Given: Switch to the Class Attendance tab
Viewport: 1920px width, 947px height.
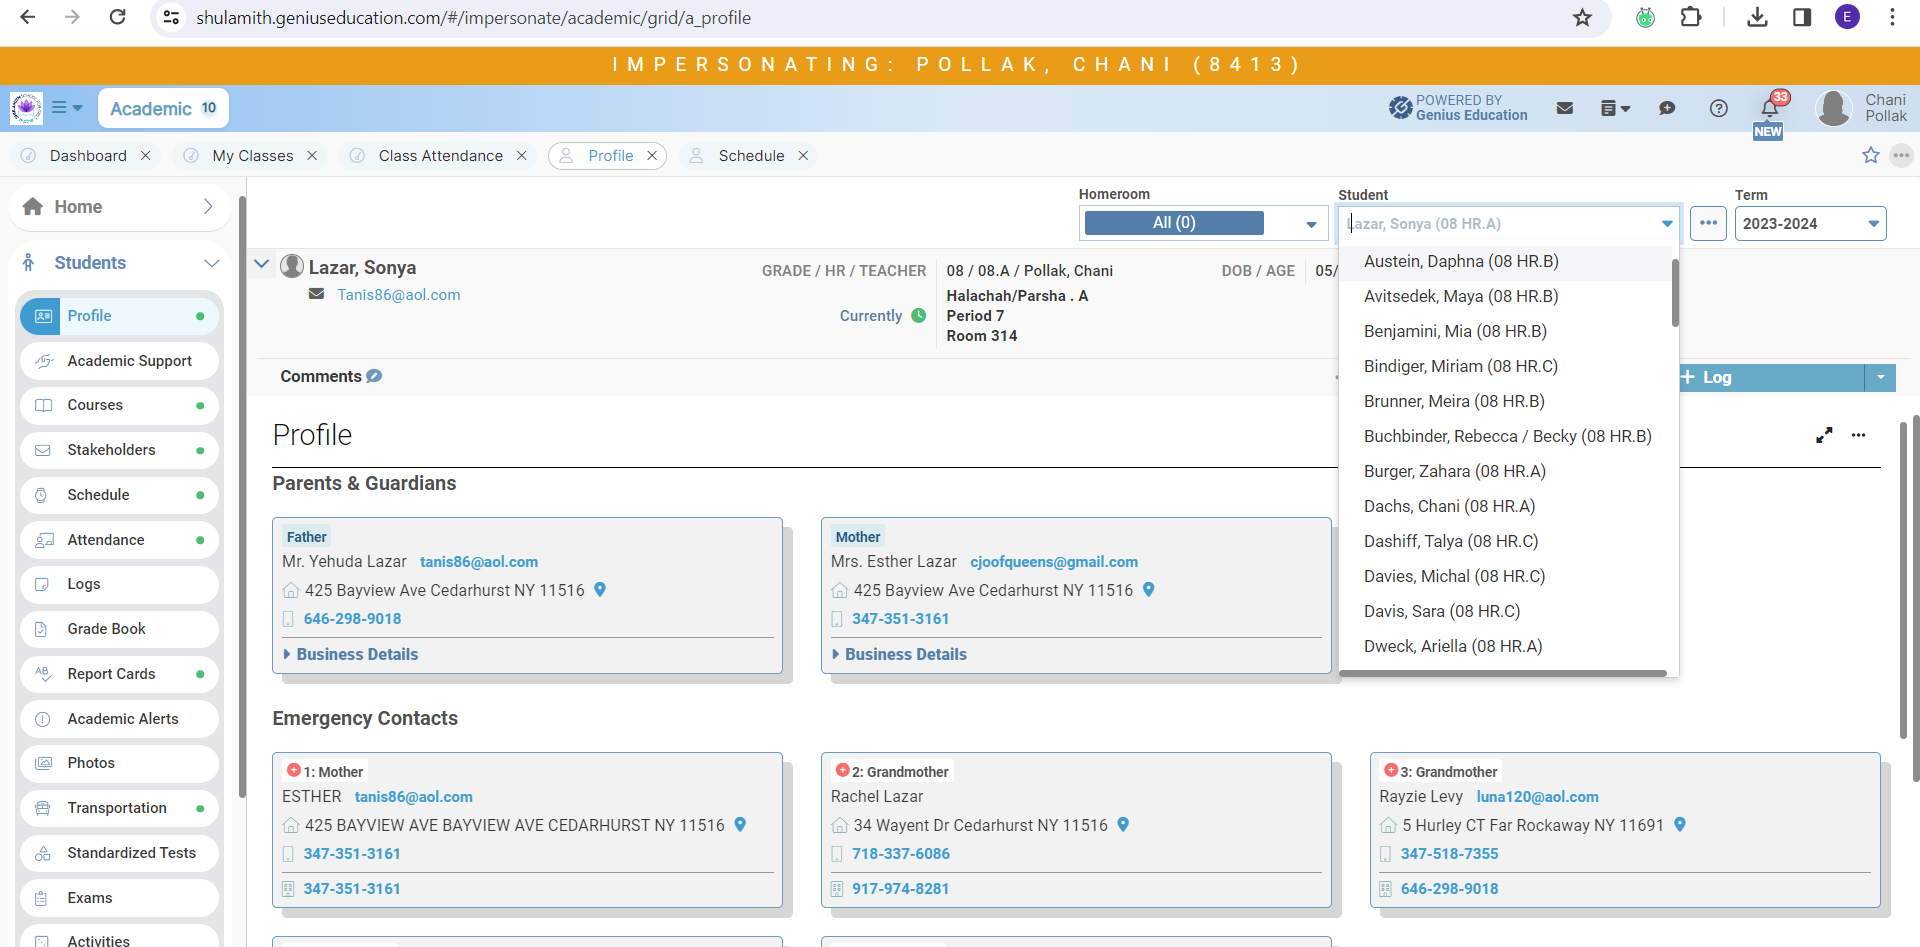Looking at the screenshot, I should (x=440, y=156).
